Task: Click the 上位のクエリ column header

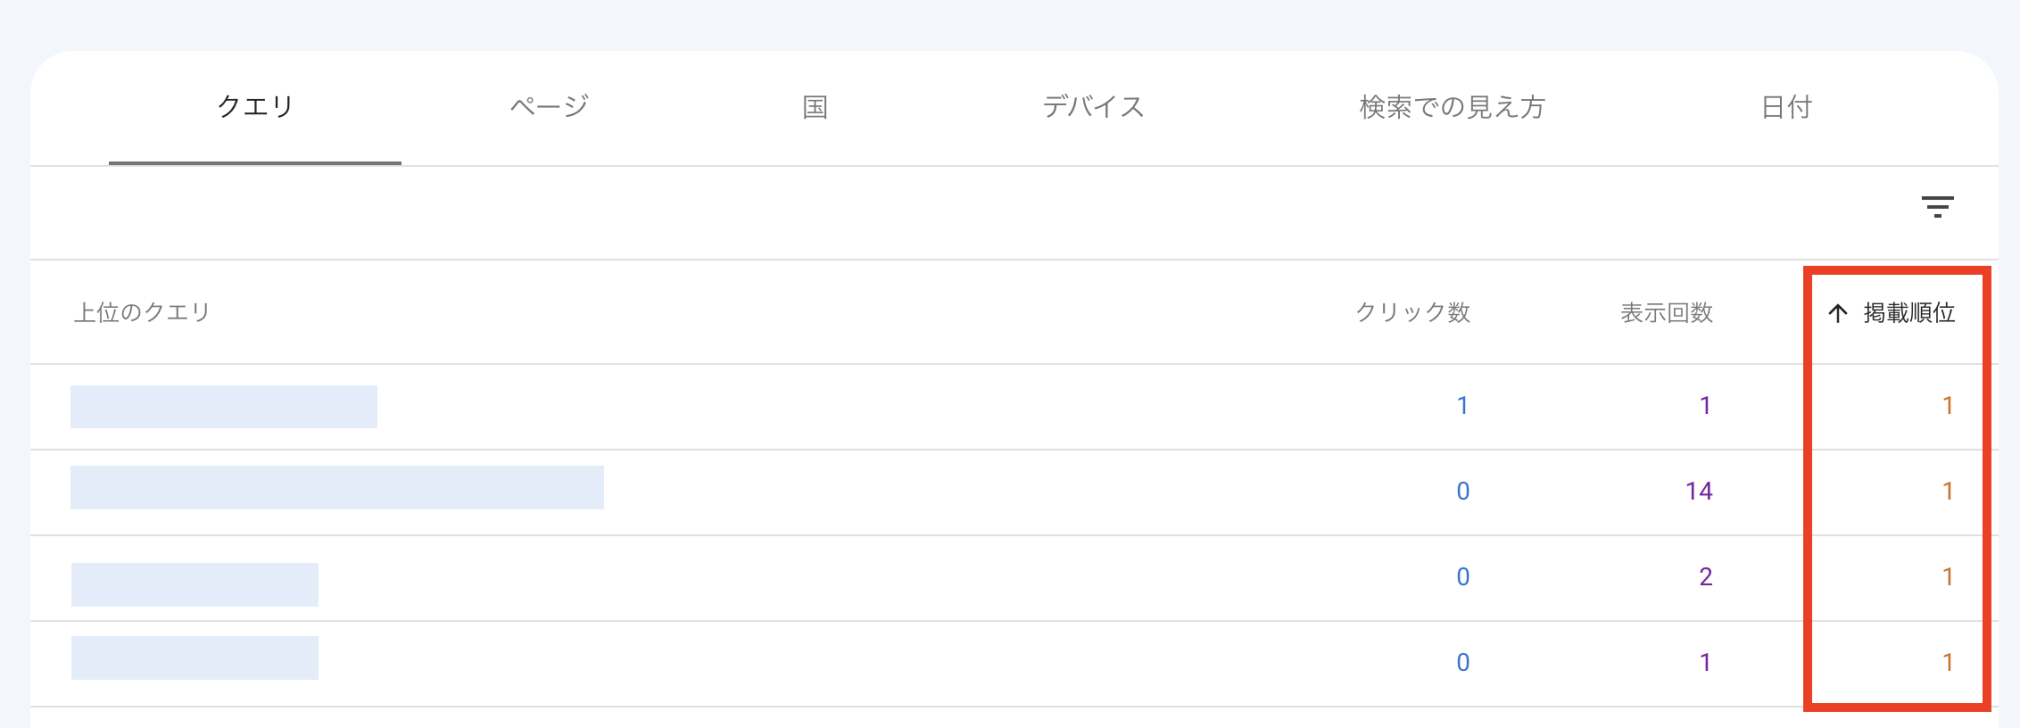Action: [142, 313]
